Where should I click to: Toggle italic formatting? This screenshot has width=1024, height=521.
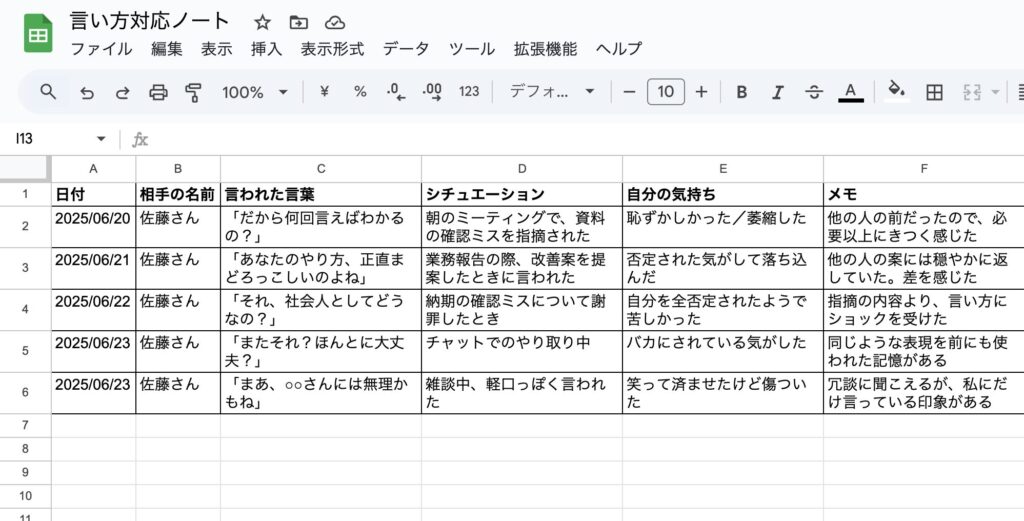pos(777,93)
